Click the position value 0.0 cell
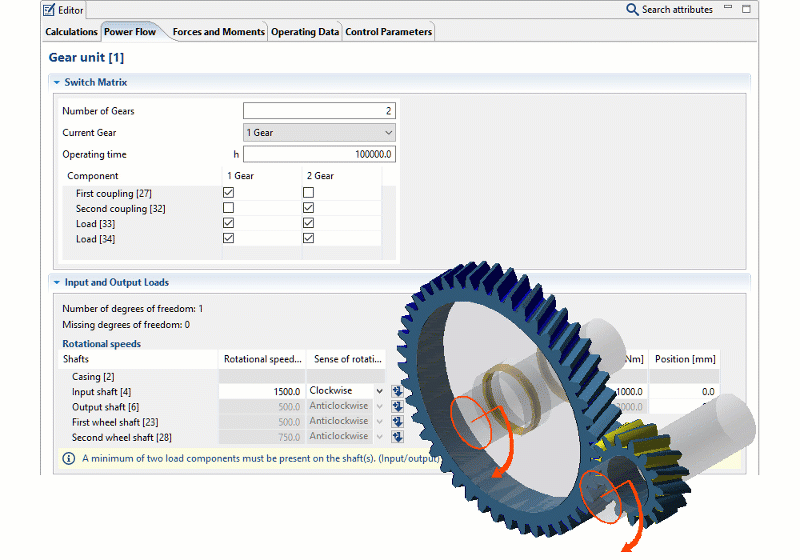Image resolution: width=800 pixels, height=560 pixels. [684, 392]
